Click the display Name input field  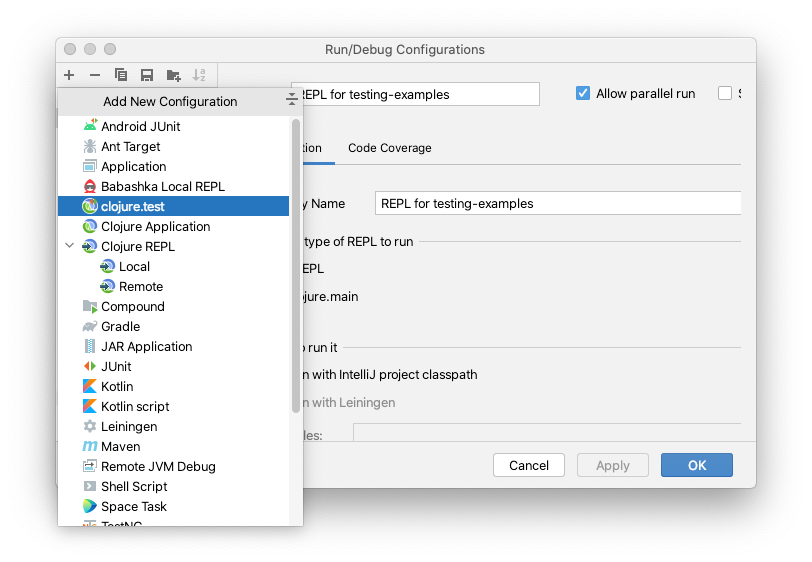558,204
